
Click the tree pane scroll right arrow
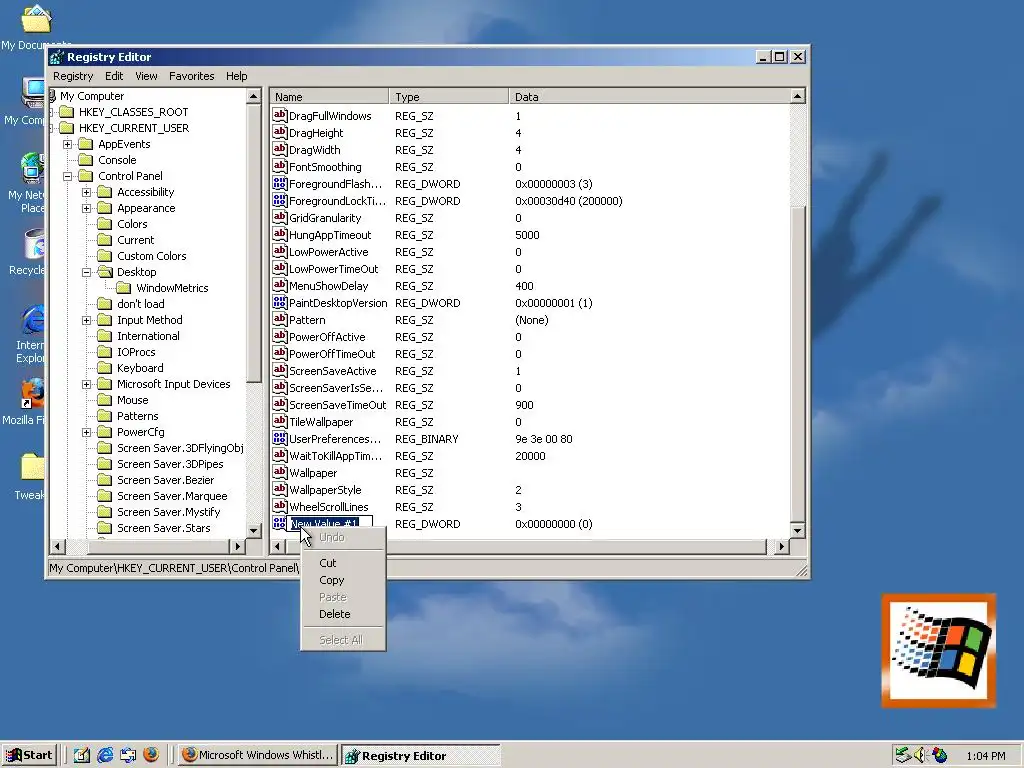(x=238, y=546)
